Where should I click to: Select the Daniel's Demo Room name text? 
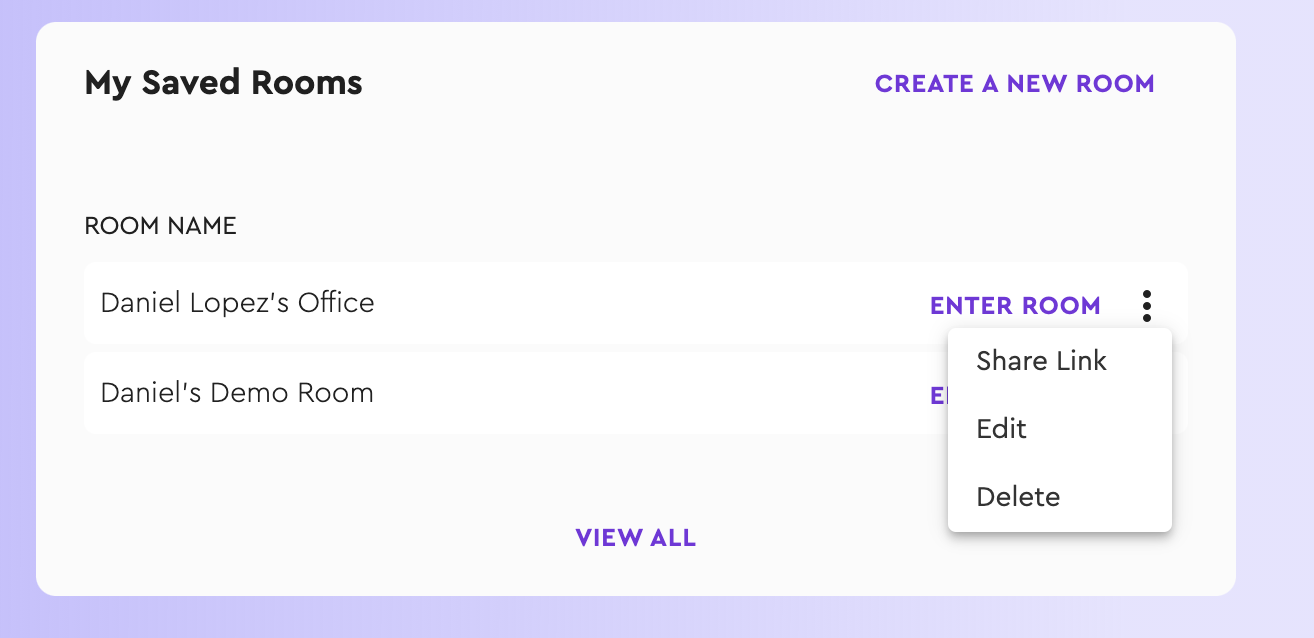tap(237, 393)
